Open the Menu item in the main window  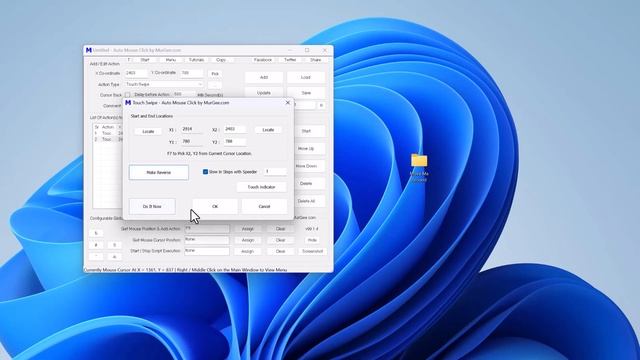click(171, 60)
